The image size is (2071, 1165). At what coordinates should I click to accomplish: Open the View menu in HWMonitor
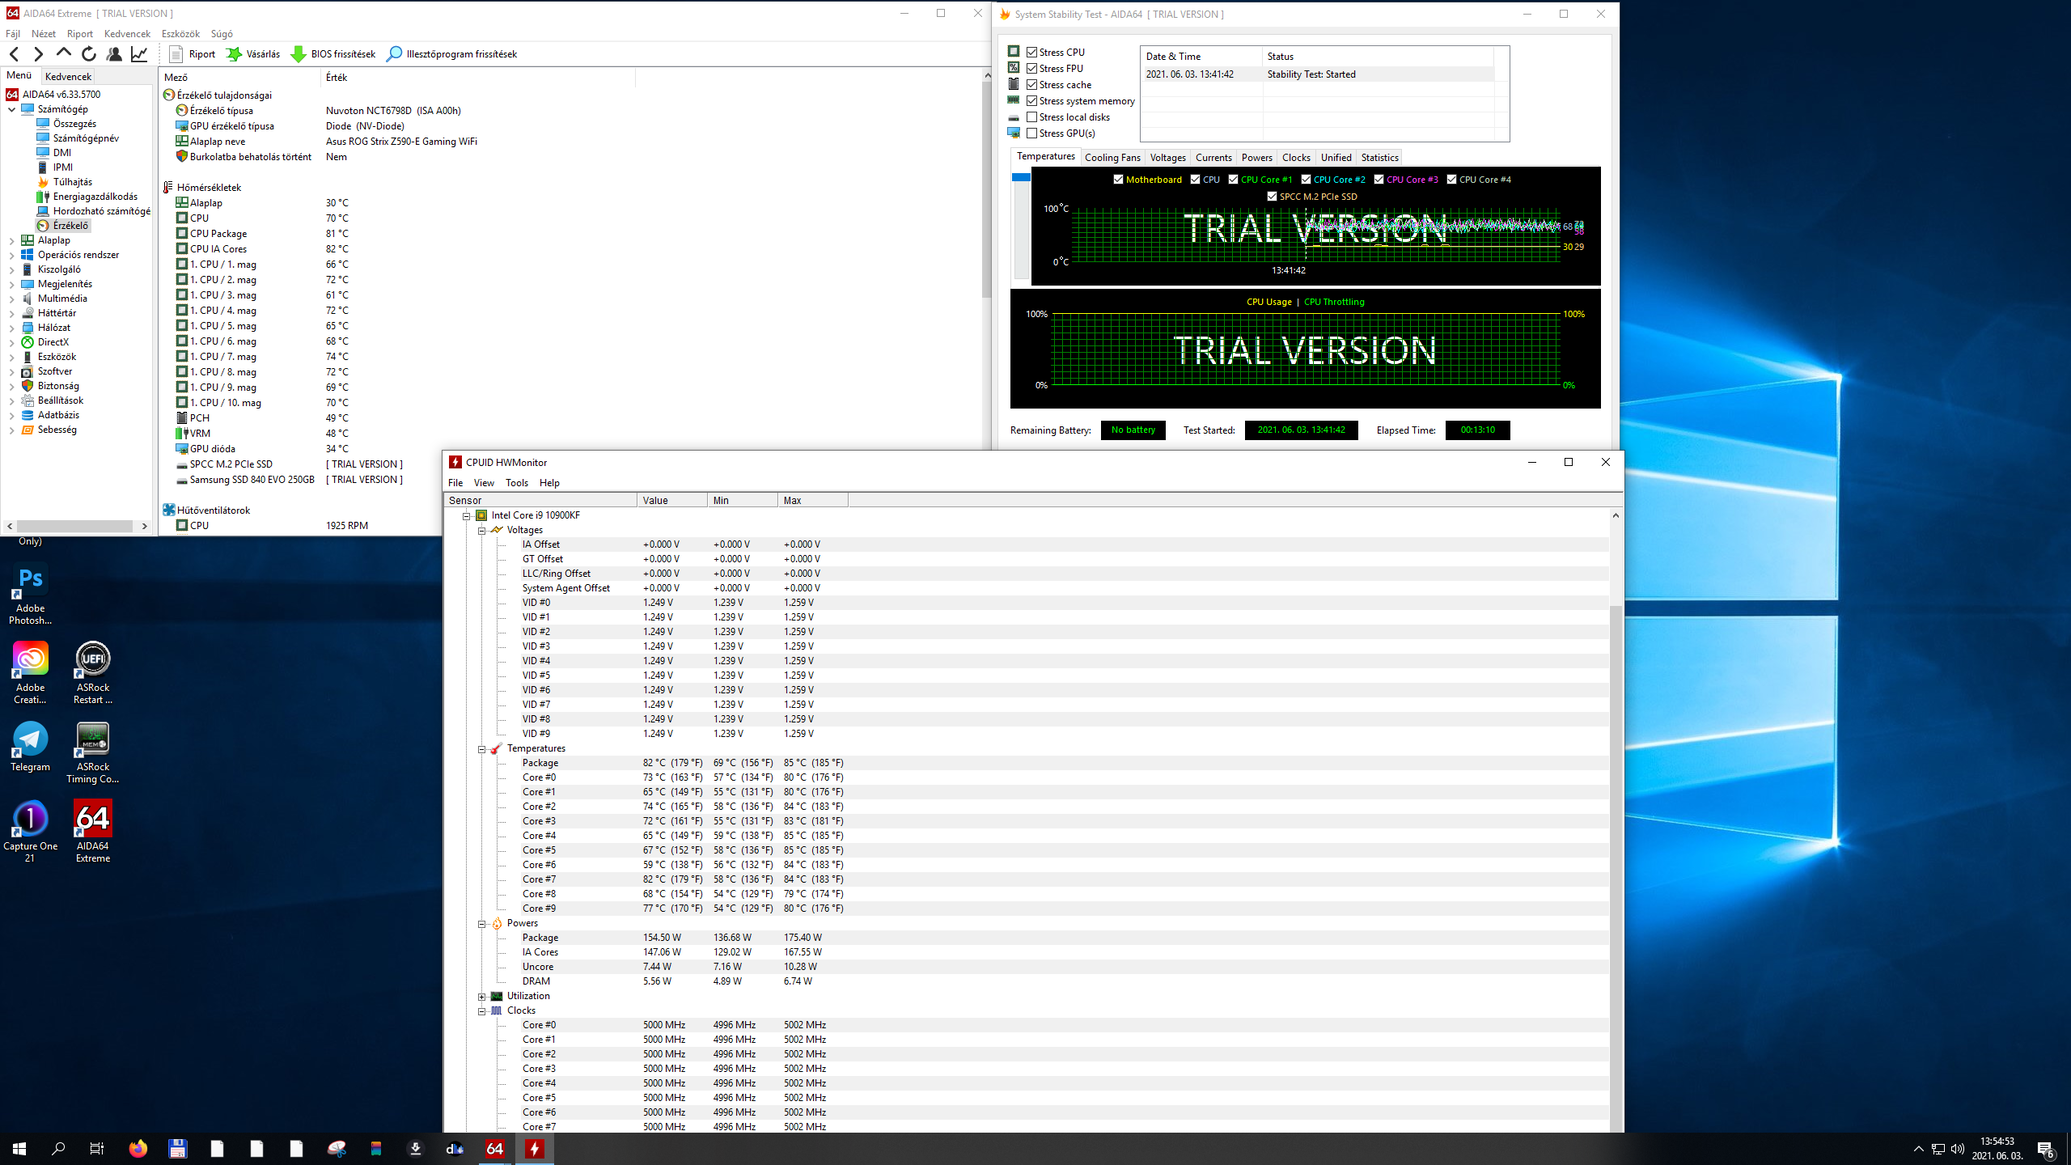point(483,483)
